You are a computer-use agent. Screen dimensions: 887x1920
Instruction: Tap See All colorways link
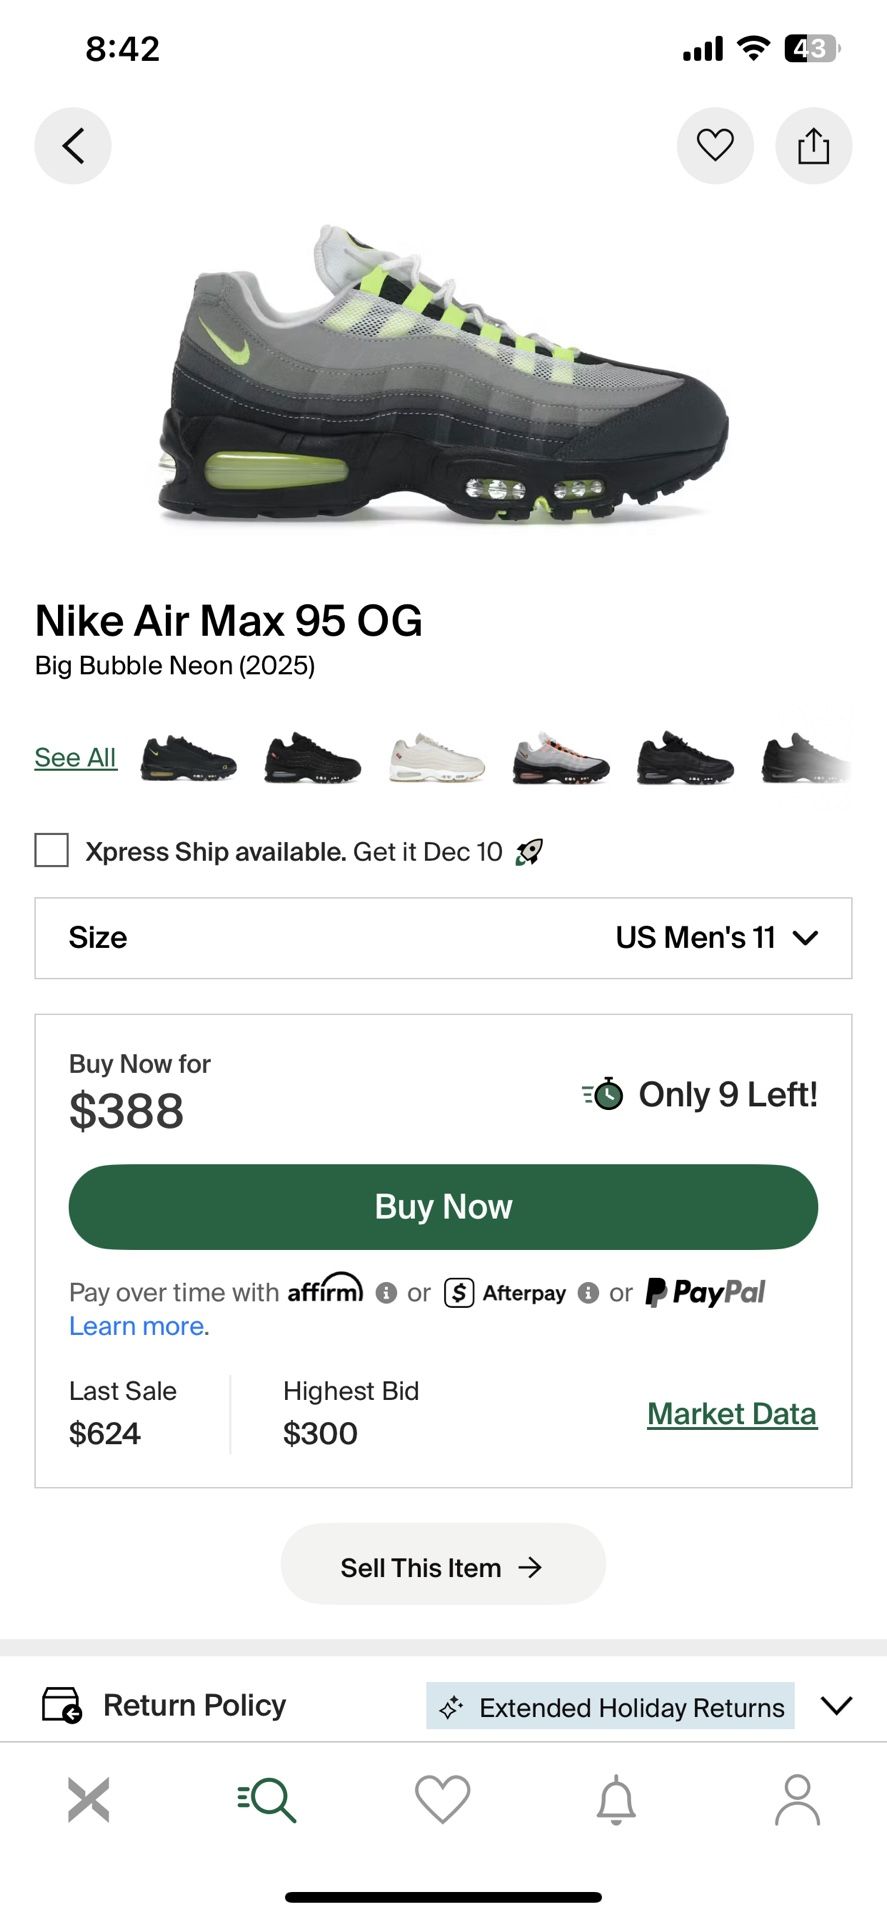[75, 758]
